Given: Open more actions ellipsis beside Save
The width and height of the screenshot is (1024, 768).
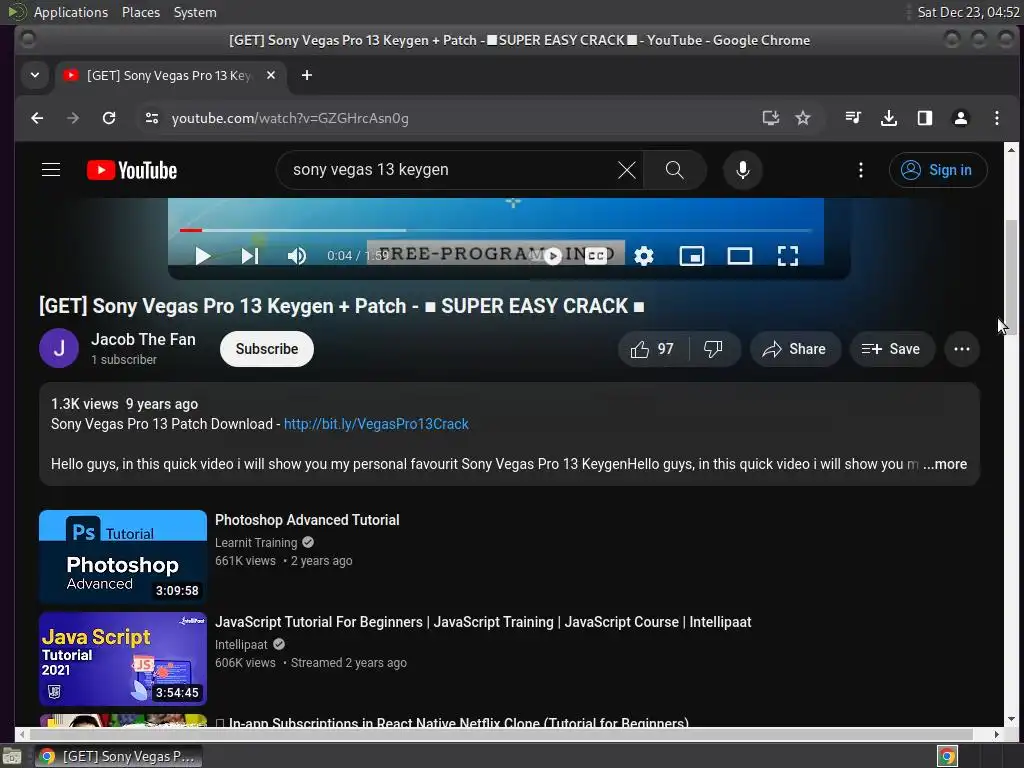Looking at the screenshot, I should tap(961, 349).
